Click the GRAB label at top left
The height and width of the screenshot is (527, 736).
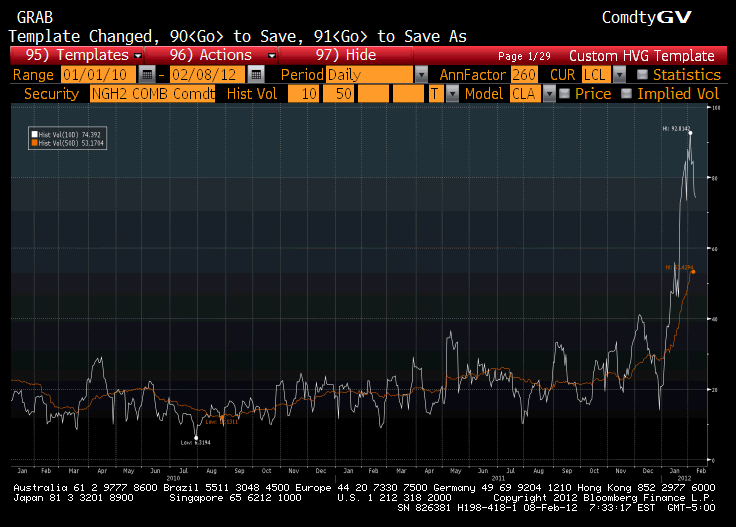coord(35,18)
